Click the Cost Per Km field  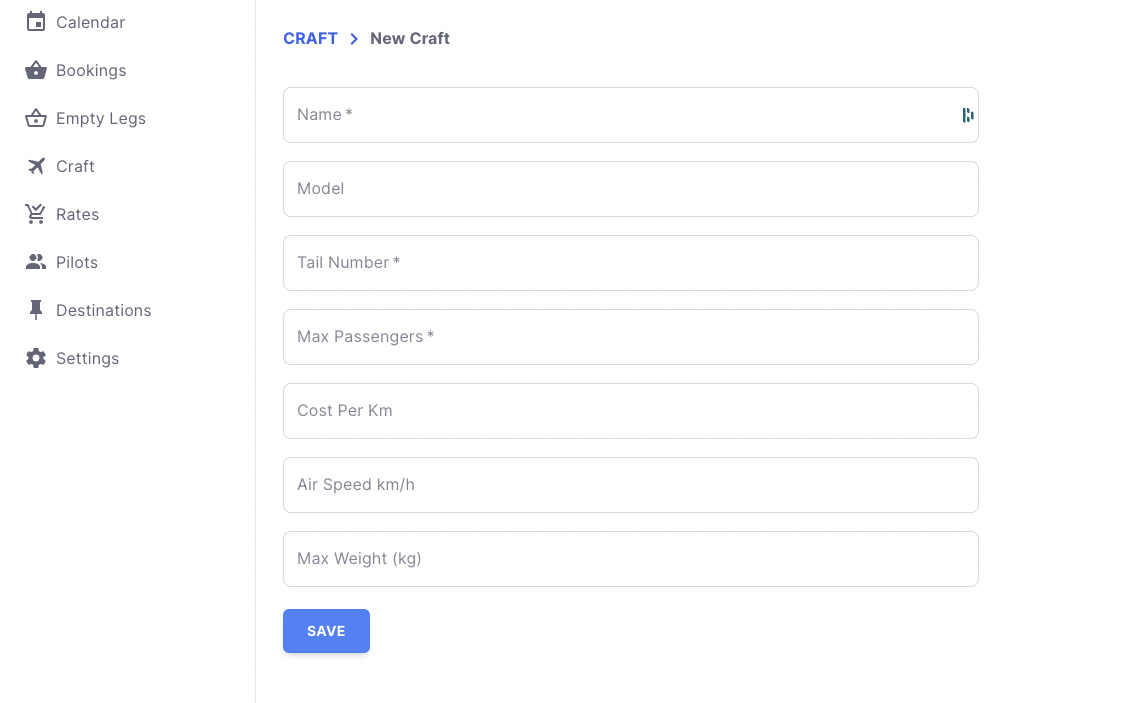(630, 411)
